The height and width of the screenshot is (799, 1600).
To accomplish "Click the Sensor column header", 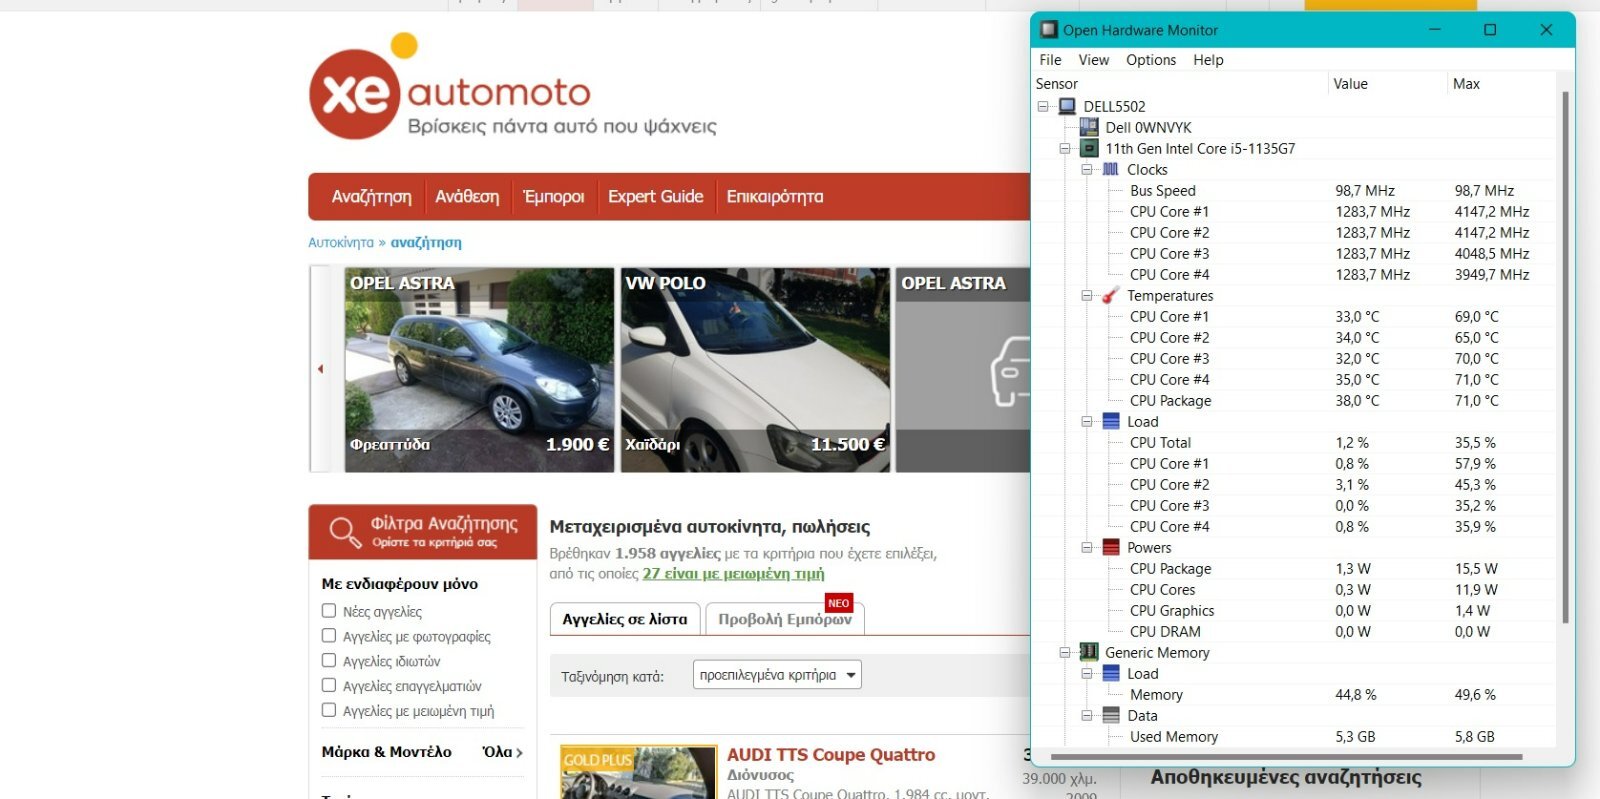I will coord(1057,84).
